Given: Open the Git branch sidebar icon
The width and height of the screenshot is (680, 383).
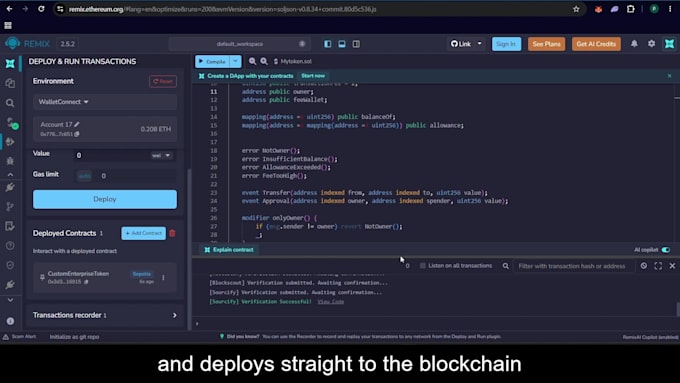Looking at the screenshot, I should coord(10,206).
